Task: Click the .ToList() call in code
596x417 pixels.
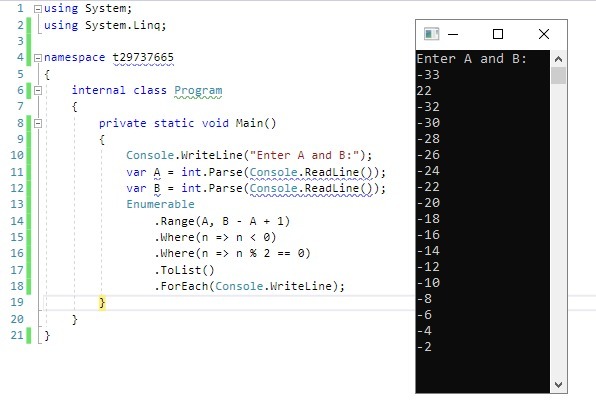Action: click(184, 270)
